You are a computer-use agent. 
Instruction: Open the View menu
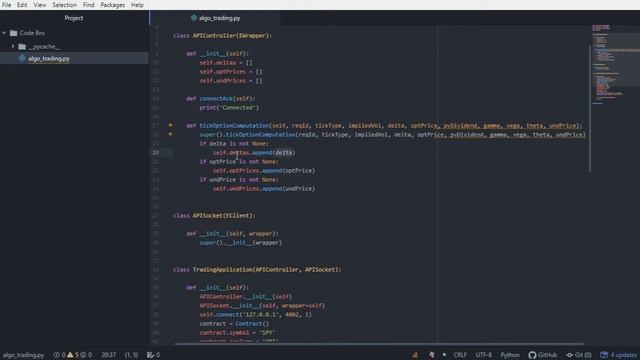tap(40, 5)
